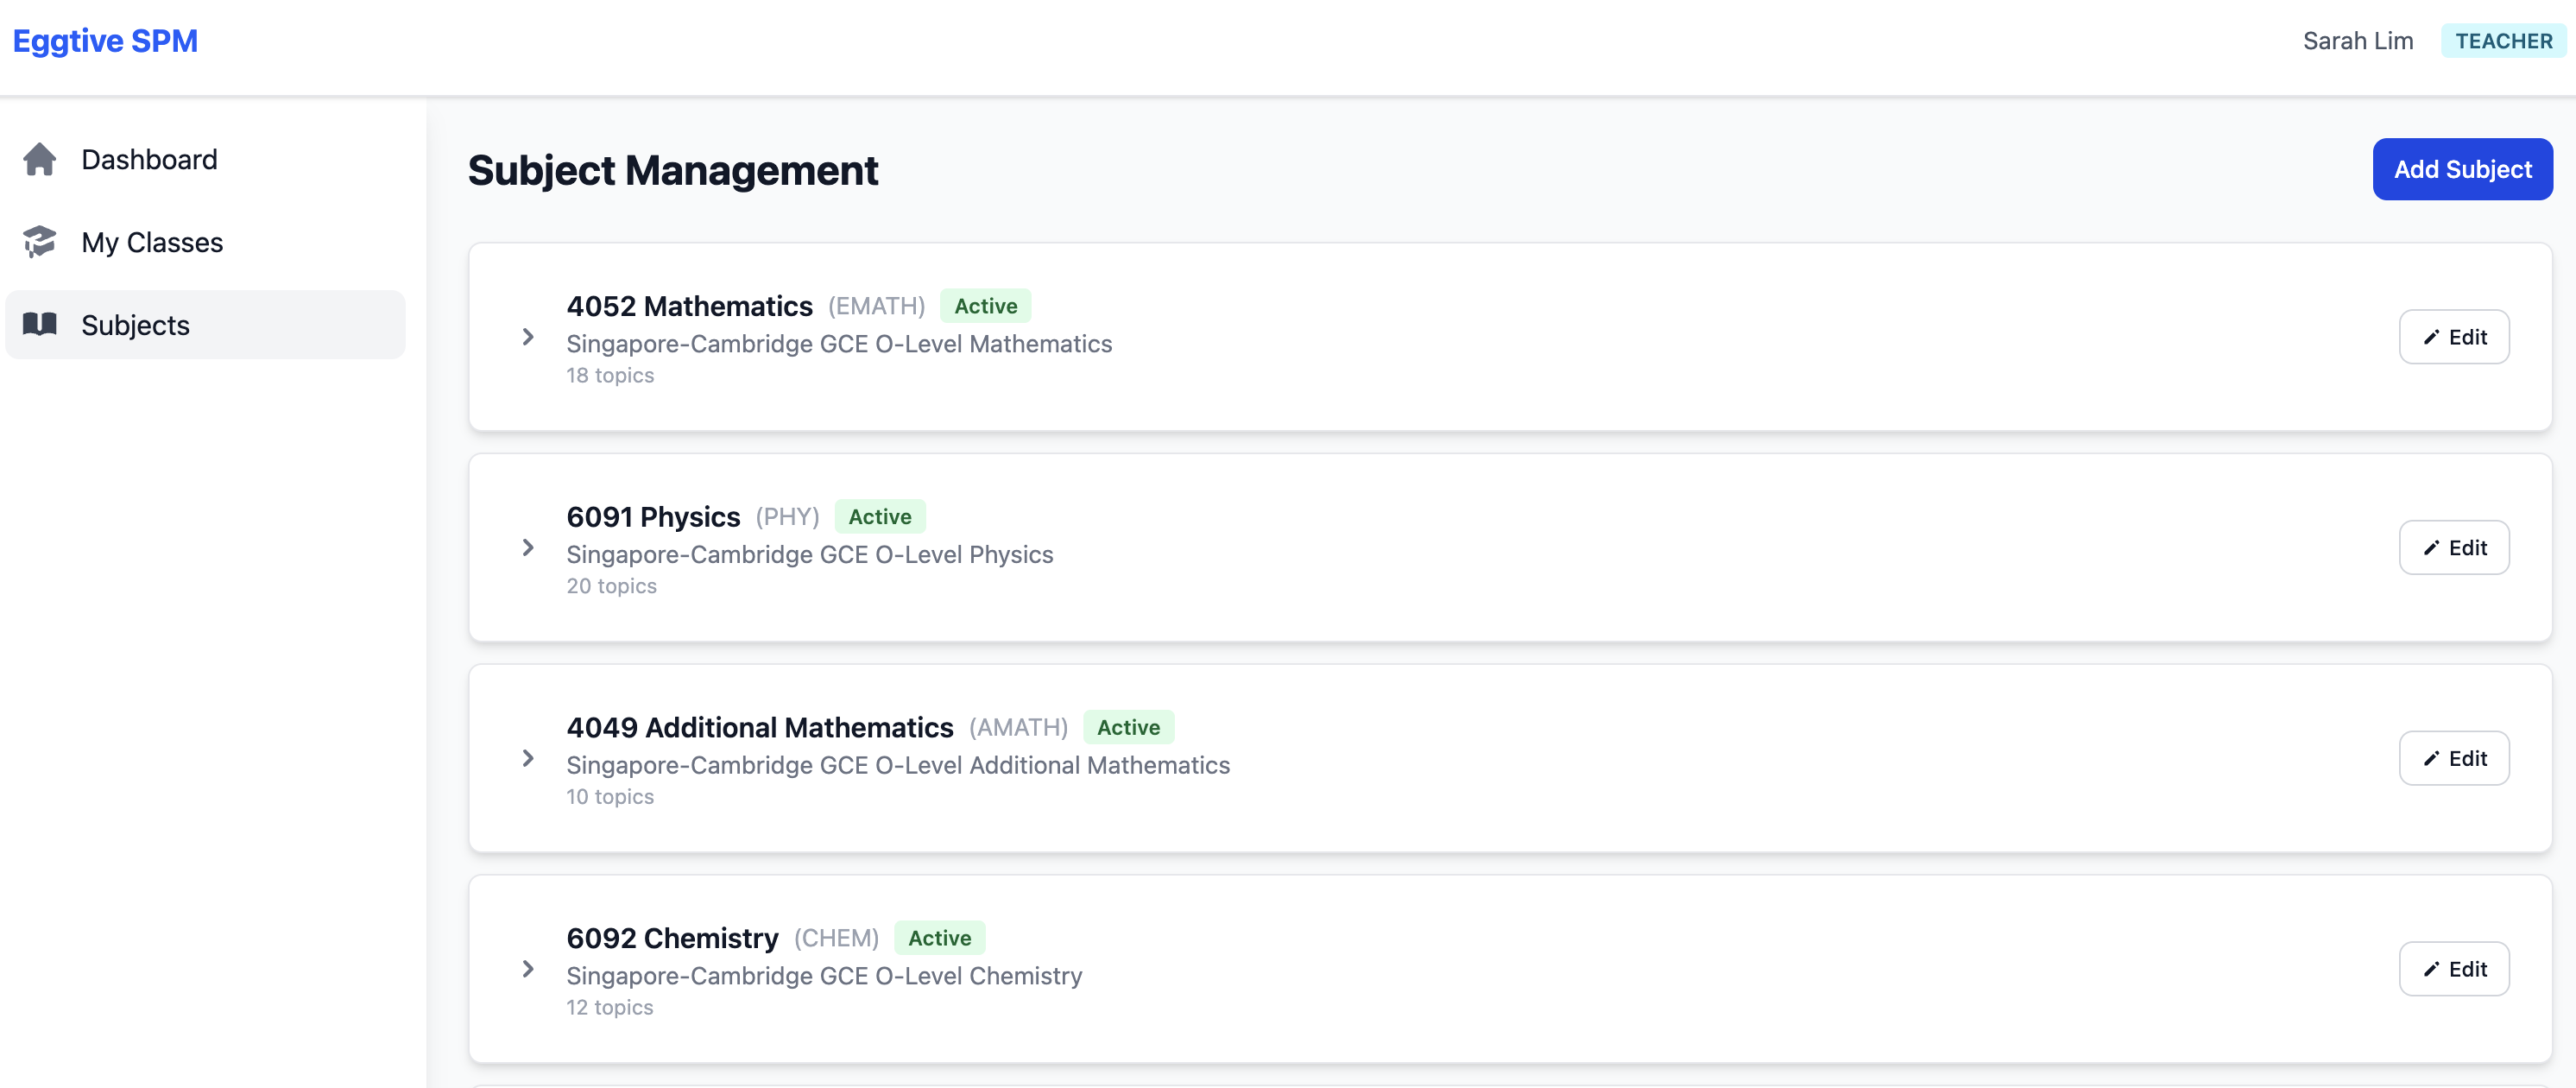
Task: Click the 4052 Mathematics subject title
Action: (689, 306)
